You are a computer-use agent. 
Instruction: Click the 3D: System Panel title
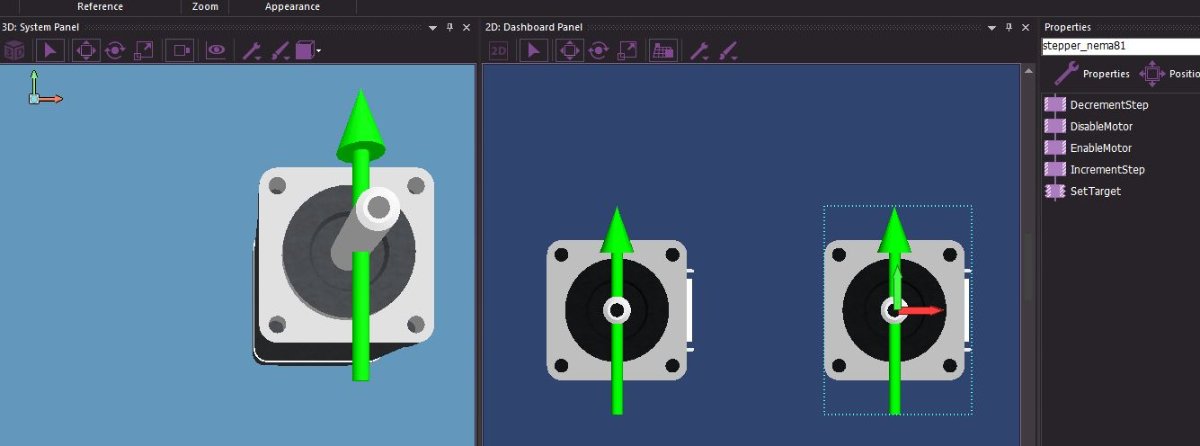(x=42, y=27)
